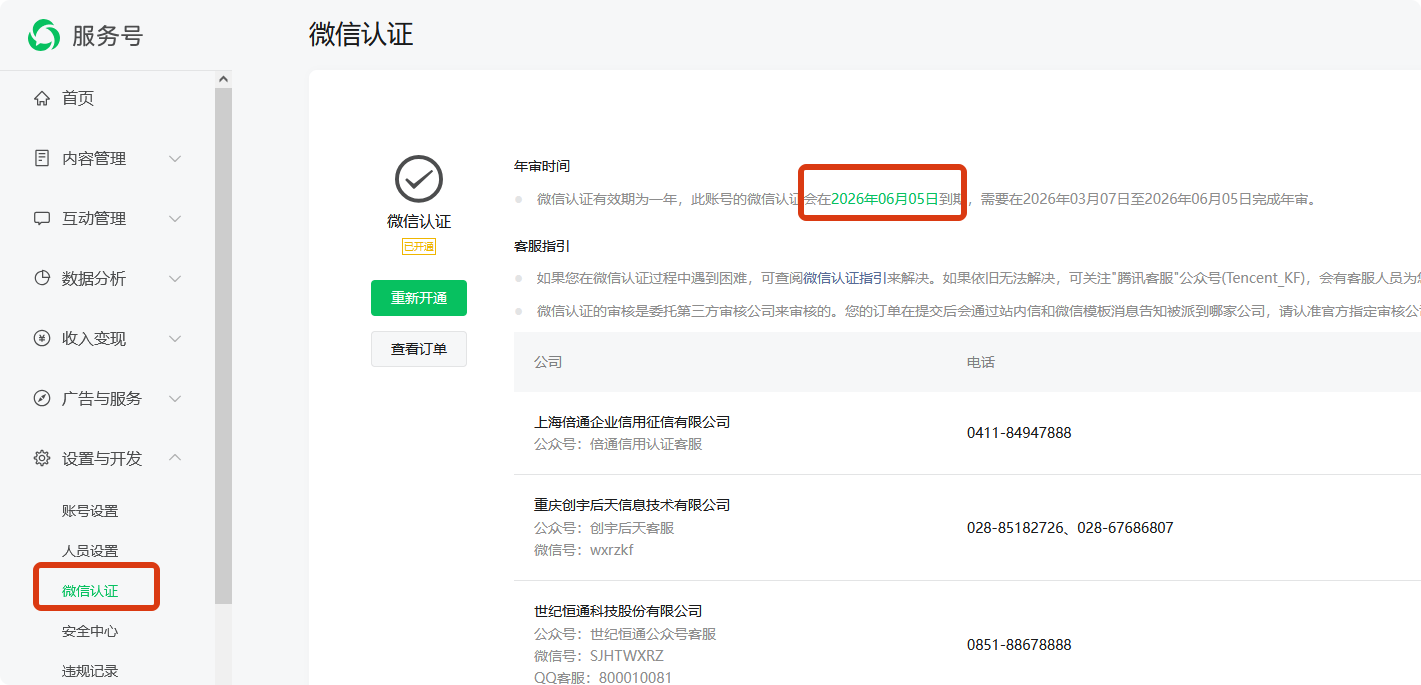Image resolution: width=1421 pixels, height=685 pixels.
Task: Click the 查看订单 button
Action: coord(419,349)
